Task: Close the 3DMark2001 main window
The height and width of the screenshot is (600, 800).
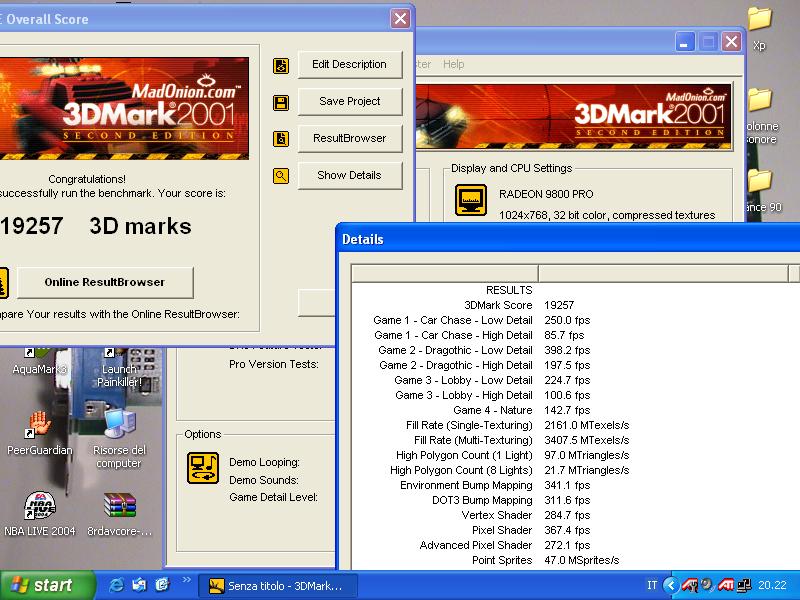Action: click(x=731, y=41)
